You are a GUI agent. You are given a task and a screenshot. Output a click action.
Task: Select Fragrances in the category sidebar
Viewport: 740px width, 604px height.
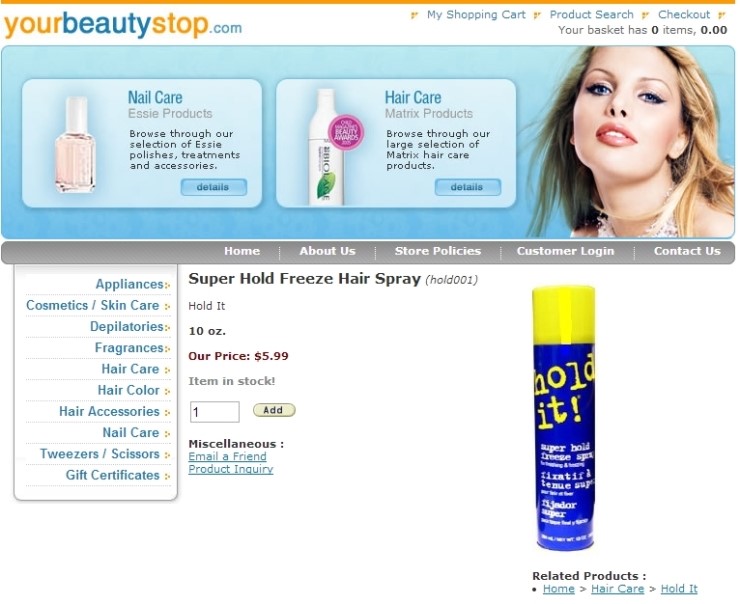(129, 348)
